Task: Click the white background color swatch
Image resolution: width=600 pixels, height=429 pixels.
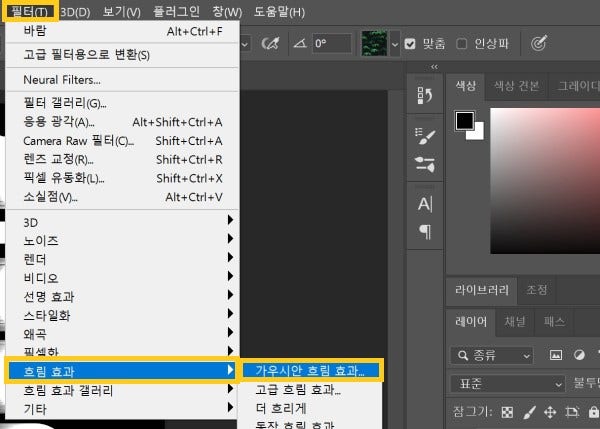Action: pos(476,132)
